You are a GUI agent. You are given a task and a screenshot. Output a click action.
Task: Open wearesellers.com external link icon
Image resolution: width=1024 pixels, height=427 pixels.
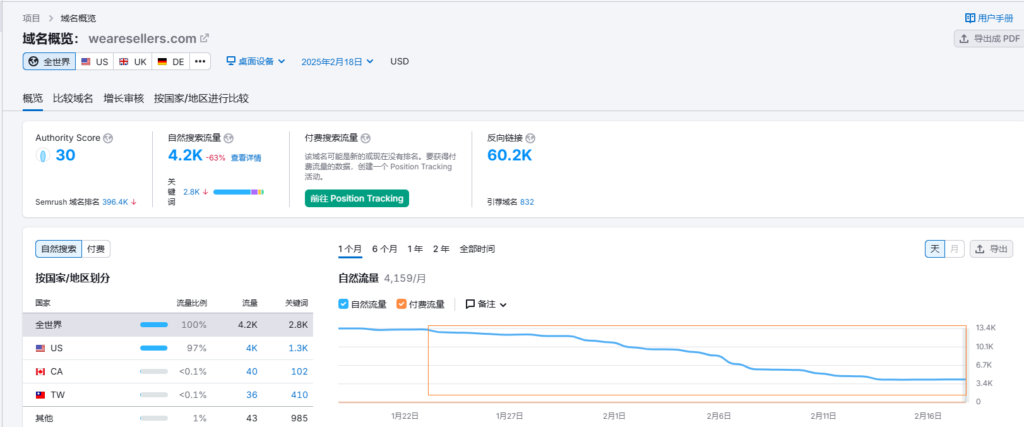point(205,38)
